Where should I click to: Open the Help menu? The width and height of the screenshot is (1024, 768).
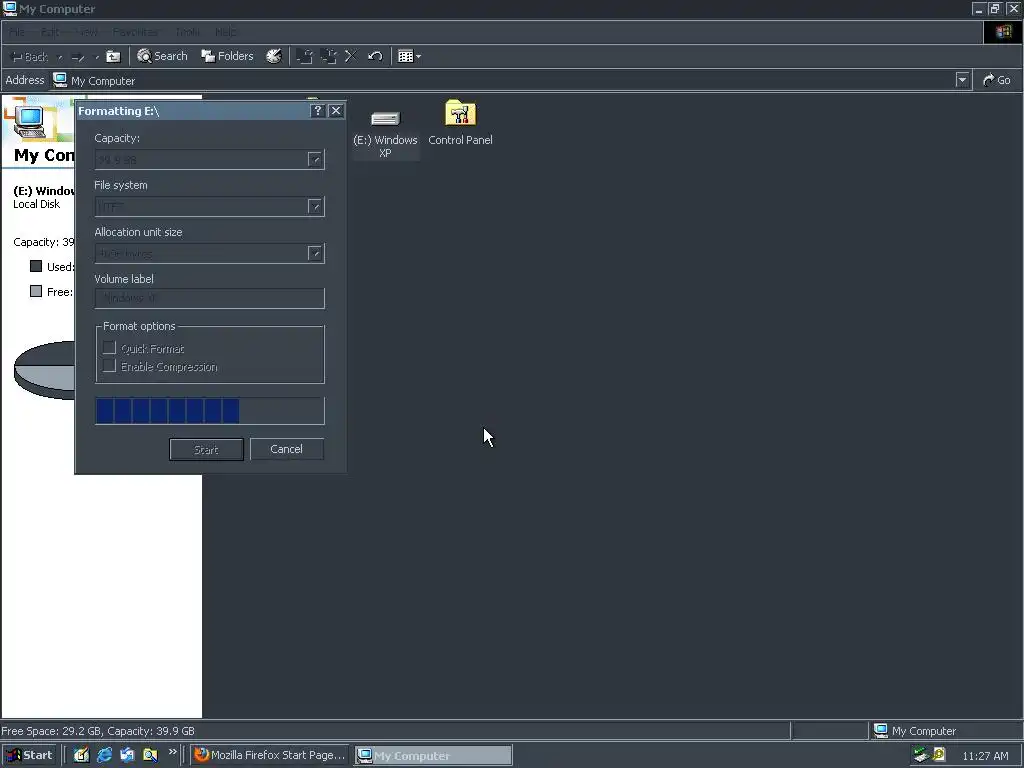(x=226, y=32)
